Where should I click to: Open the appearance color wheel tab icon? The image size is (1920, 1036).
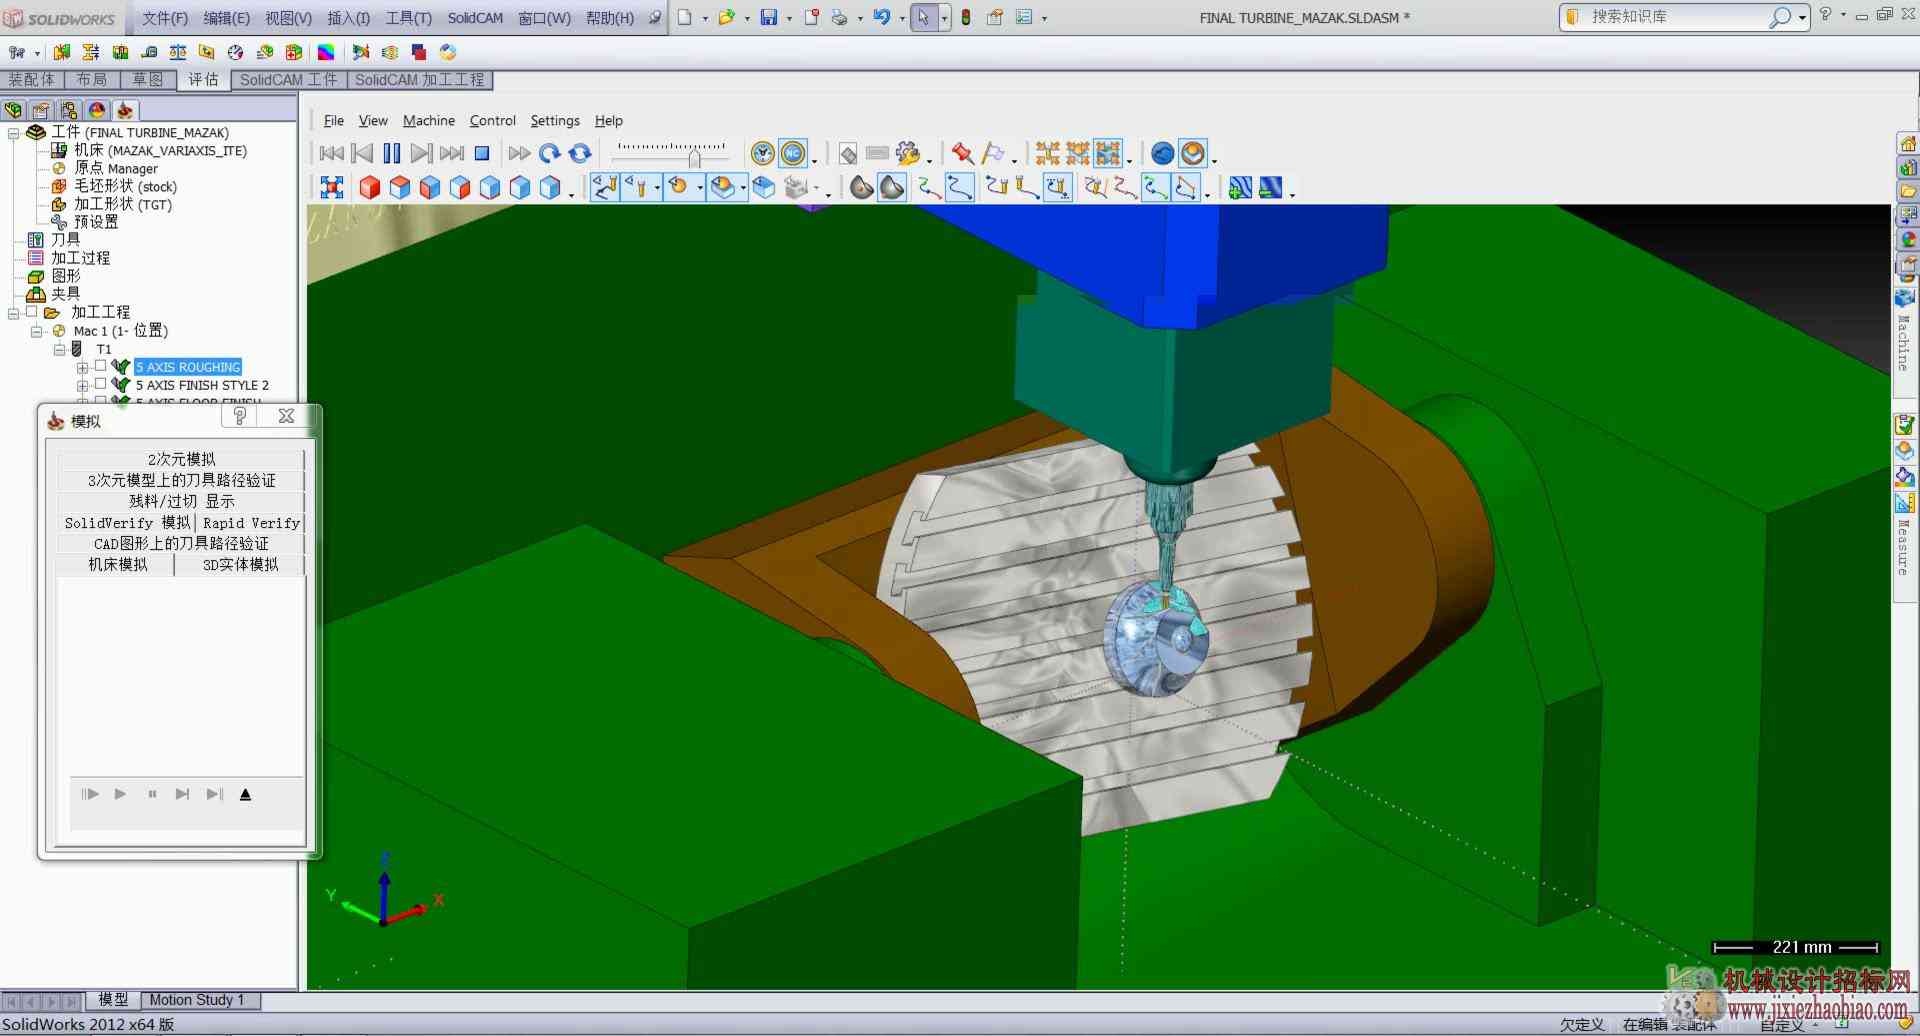click(97, 110)
